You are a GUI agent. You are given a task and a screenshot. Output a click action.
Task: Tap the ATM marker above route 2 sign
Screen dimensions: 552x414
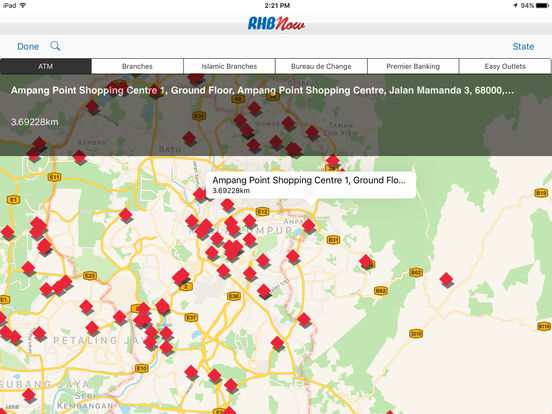pyautogui.click(x=181, y=276)
